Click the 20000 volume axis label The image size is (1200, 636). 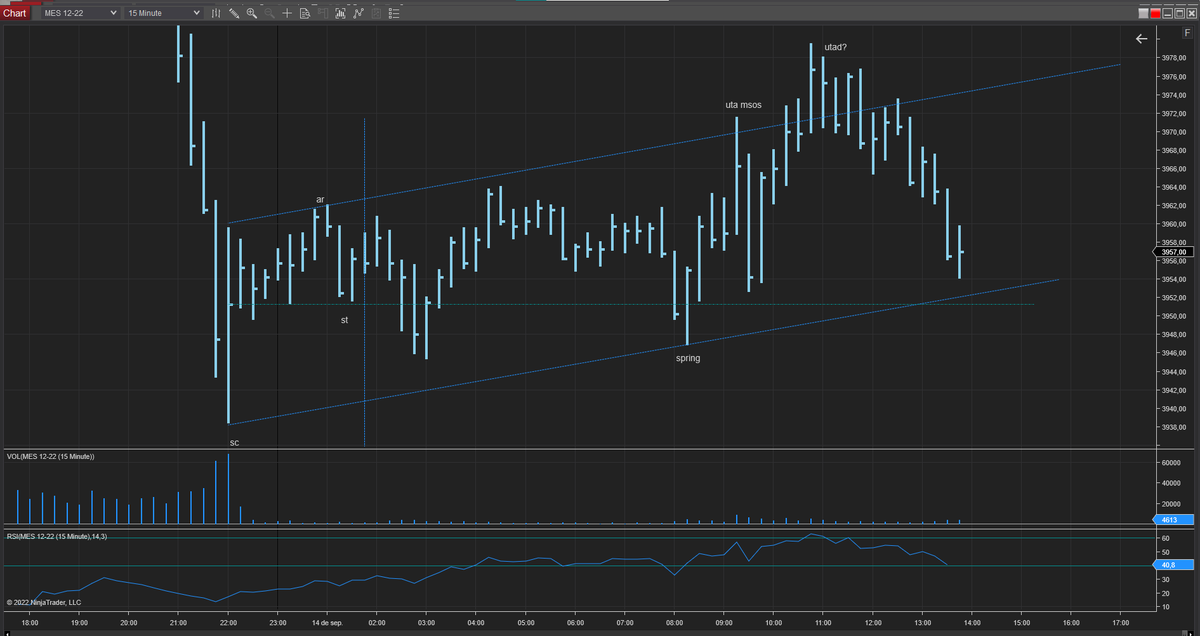click(1173, 504)
